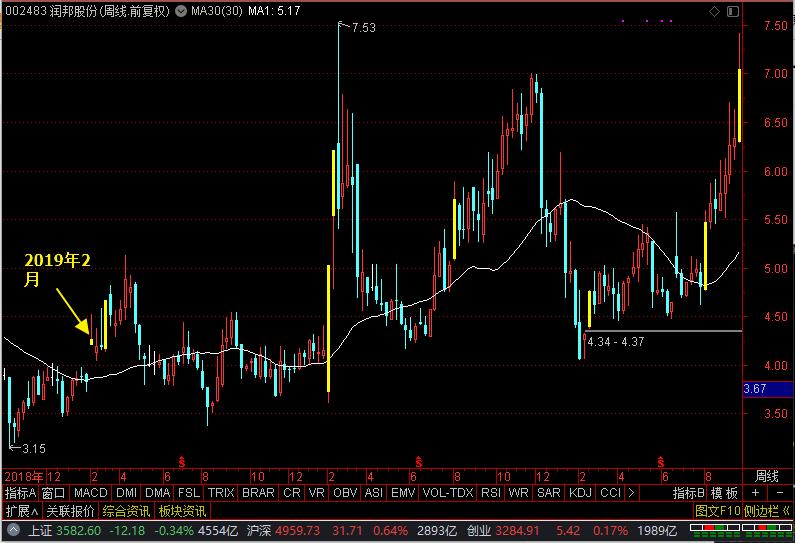The width and height of the screenshot is (795, 543).
Task: Select the VOL-TDX indicator tab
Action: (x=448, y=493)
